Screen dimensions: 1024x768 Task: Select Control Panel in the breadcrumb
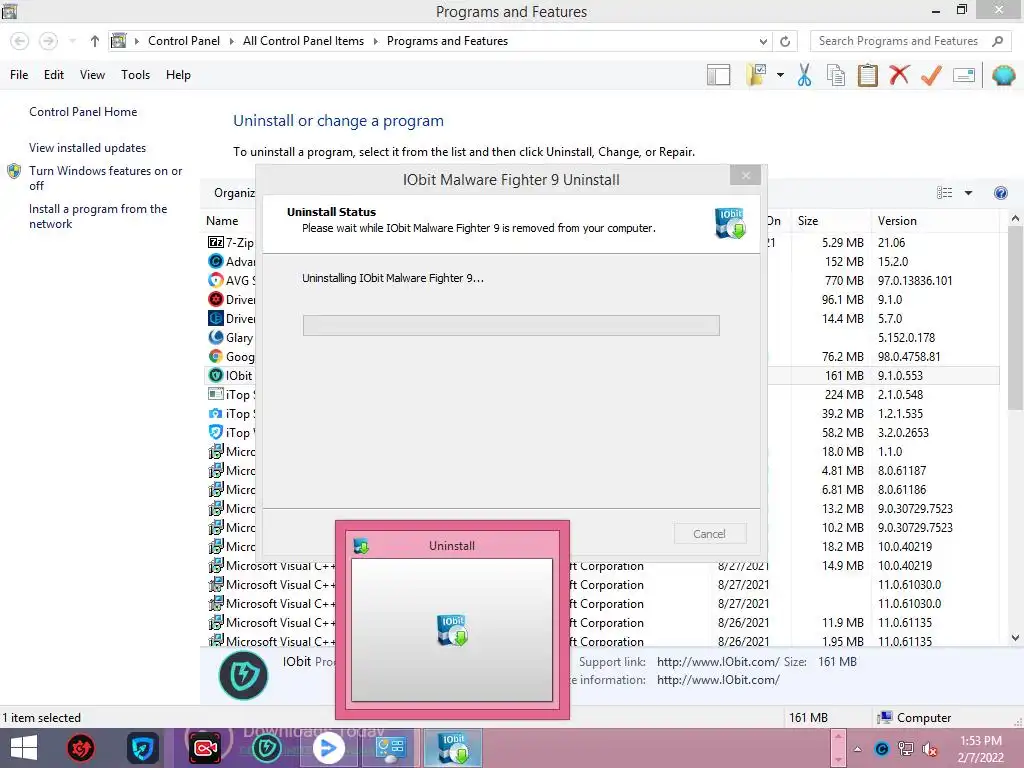click(184, 40)
